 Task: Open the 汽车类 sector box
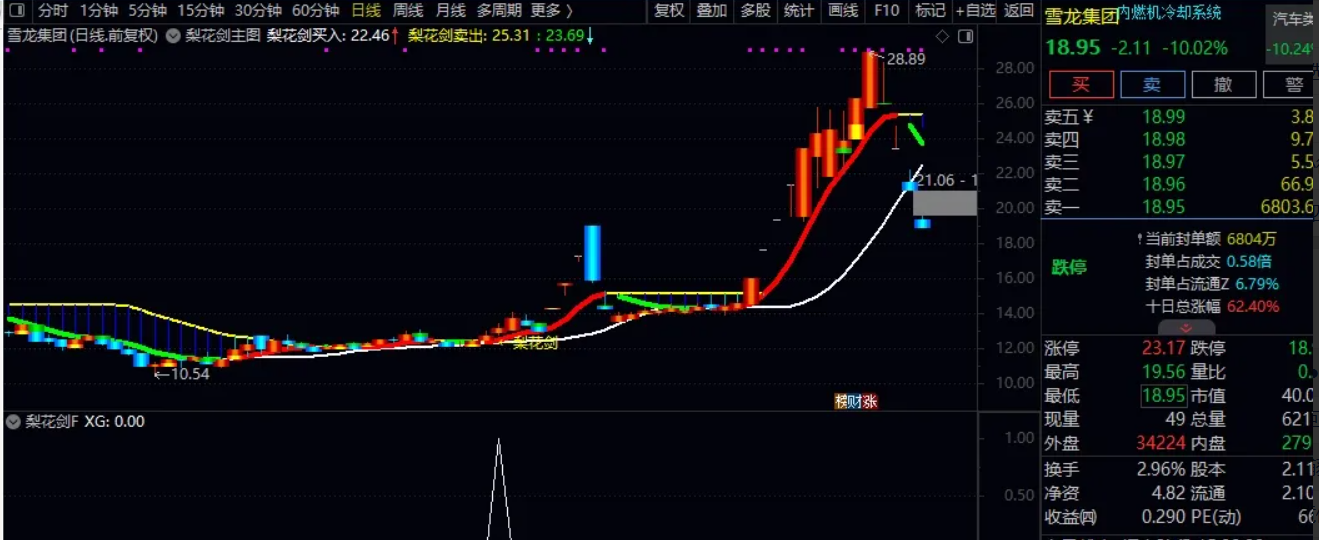(x=1292, y=33)
